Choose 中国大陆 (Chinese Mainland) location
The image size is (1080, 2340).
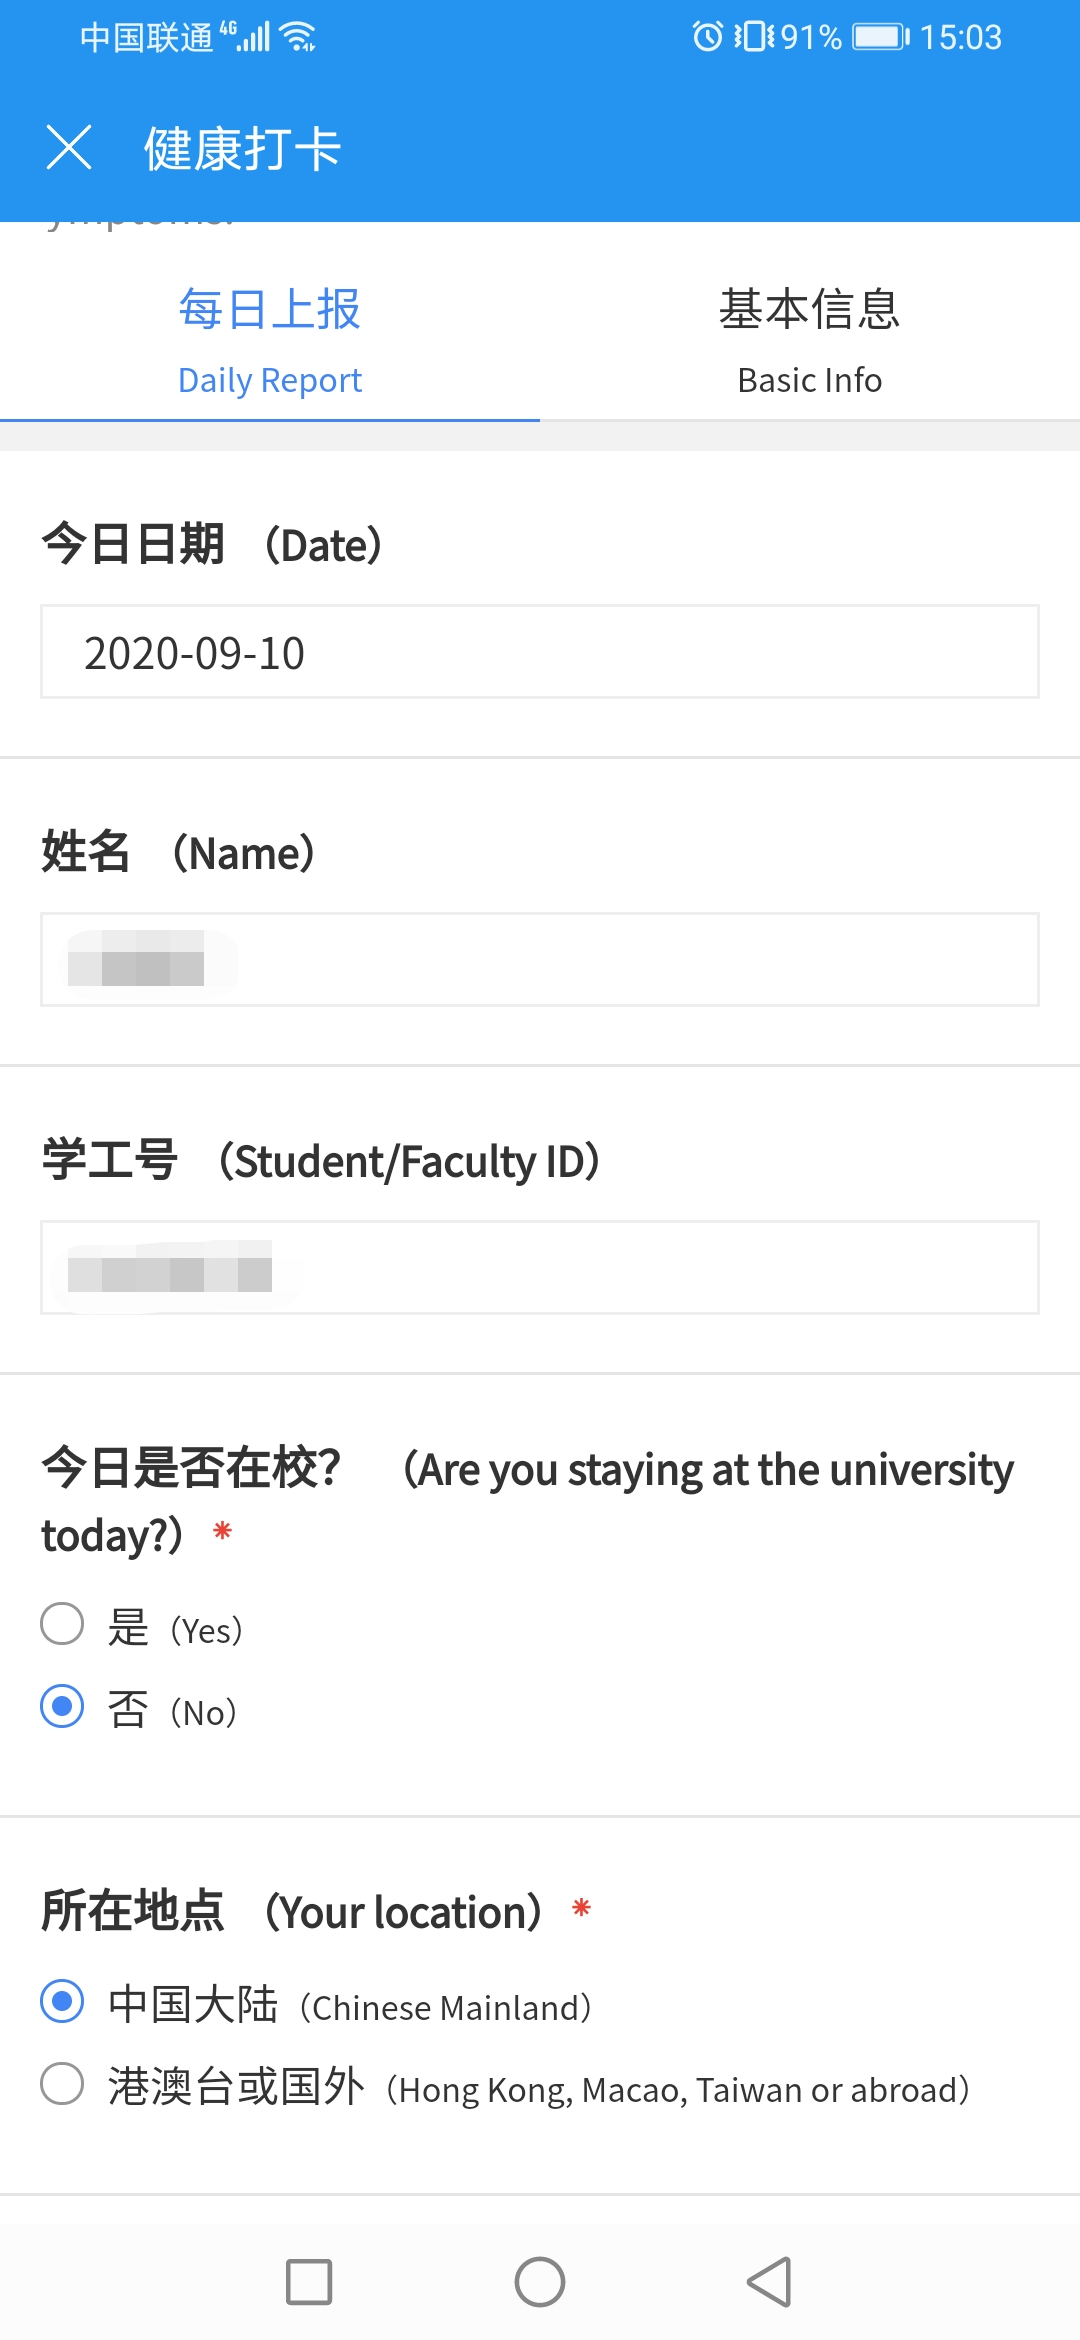pyautogui.click(x=62, y=2001)
